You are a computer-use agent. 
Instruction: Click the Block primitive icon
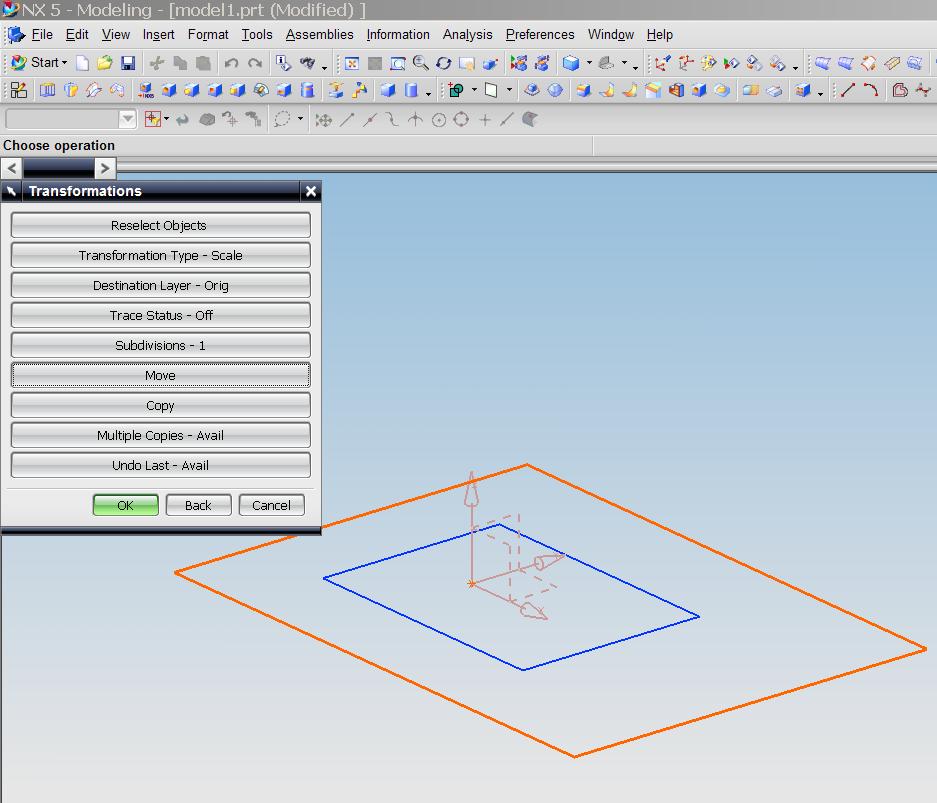pos(388,90)
